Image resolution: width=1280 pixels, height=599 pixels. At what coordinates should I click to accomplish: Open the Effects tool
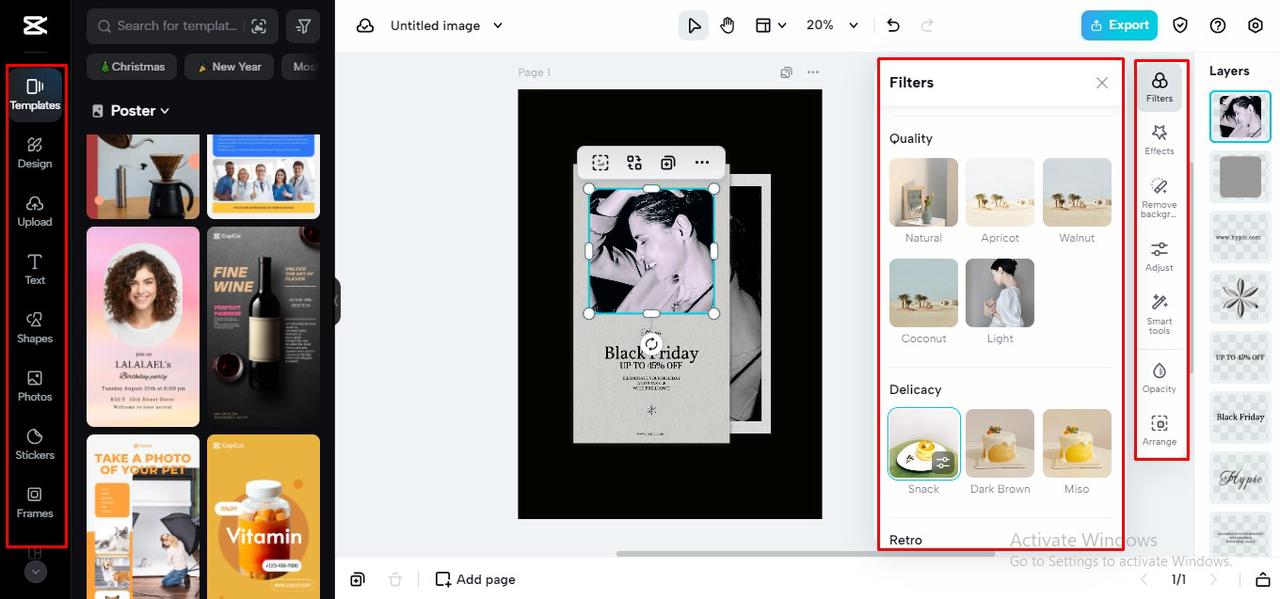tap(1159, 140)
